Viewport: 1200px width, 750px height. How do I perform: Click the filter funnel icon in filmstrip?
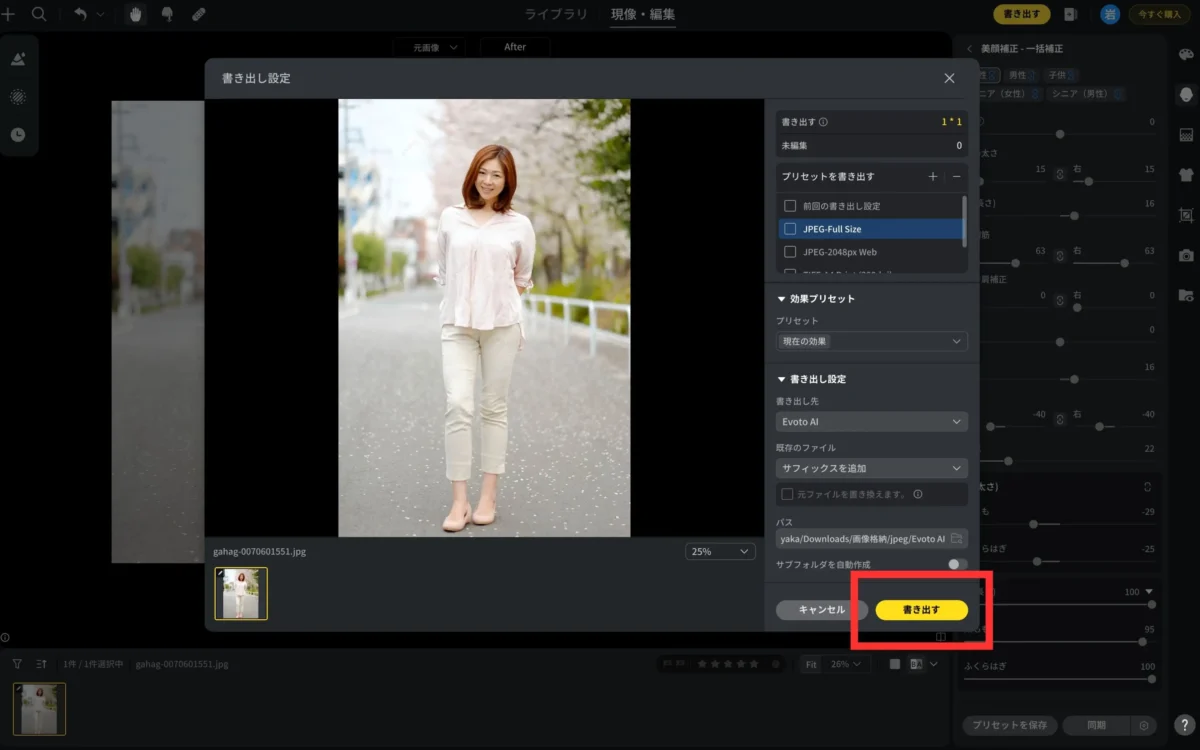tap(17, 663)
